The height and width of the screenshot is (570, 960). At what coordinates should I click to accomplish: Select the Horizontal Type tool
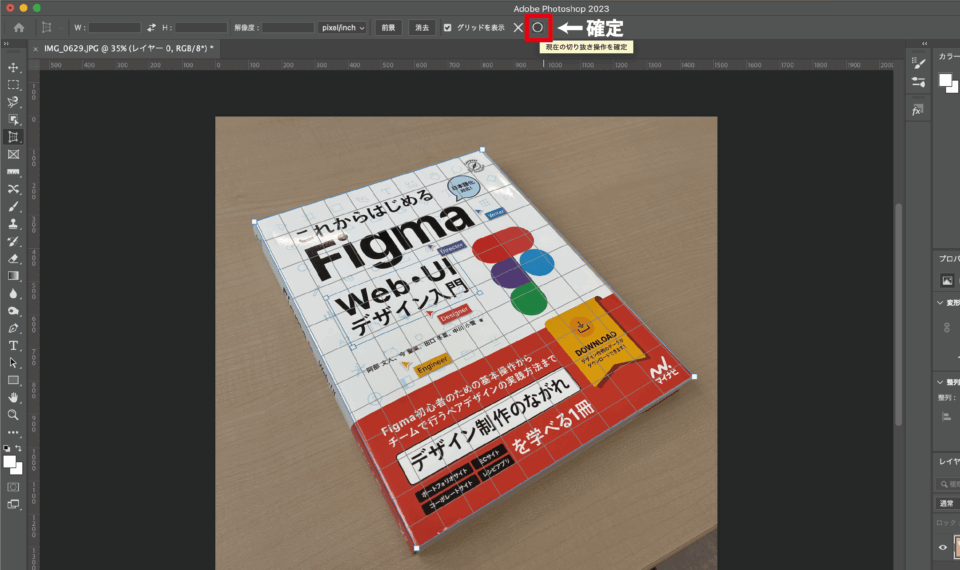tap(13, 345)
